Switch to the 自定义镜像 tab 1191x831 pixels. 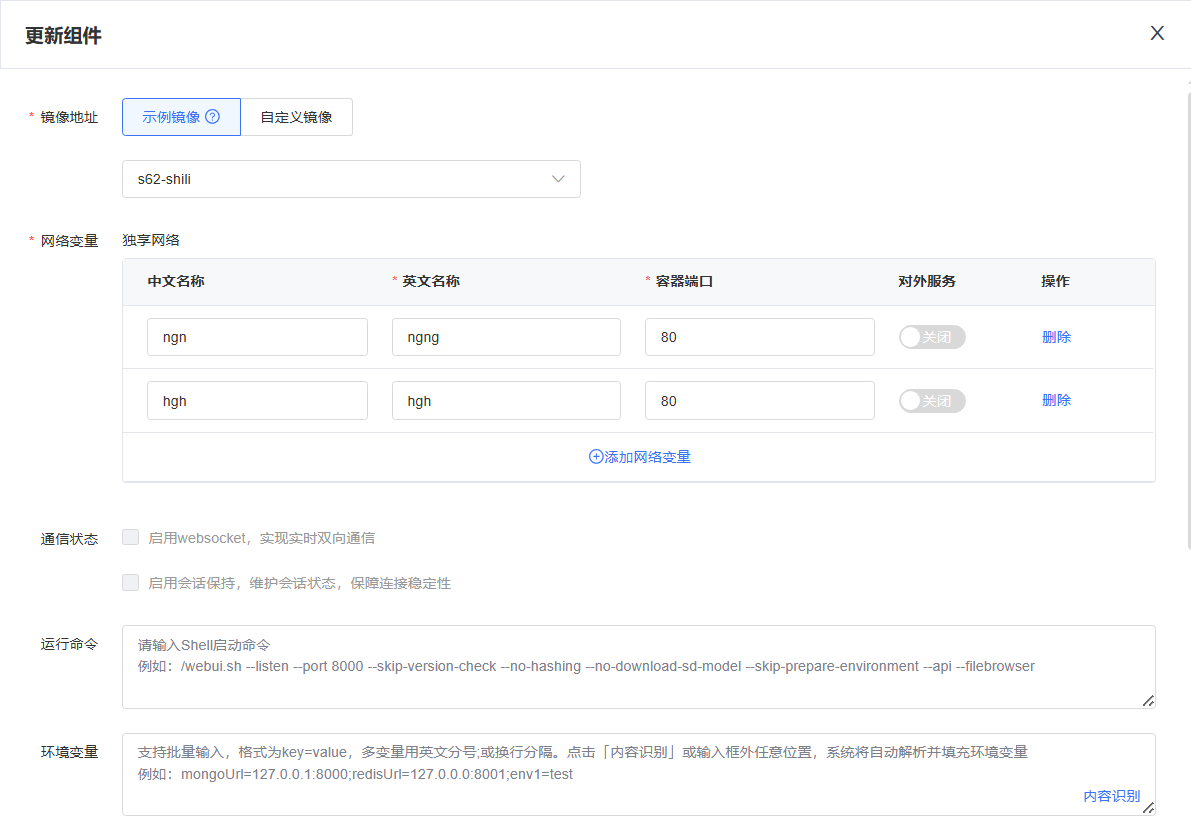pyautogui.click(x=296, y=117)
